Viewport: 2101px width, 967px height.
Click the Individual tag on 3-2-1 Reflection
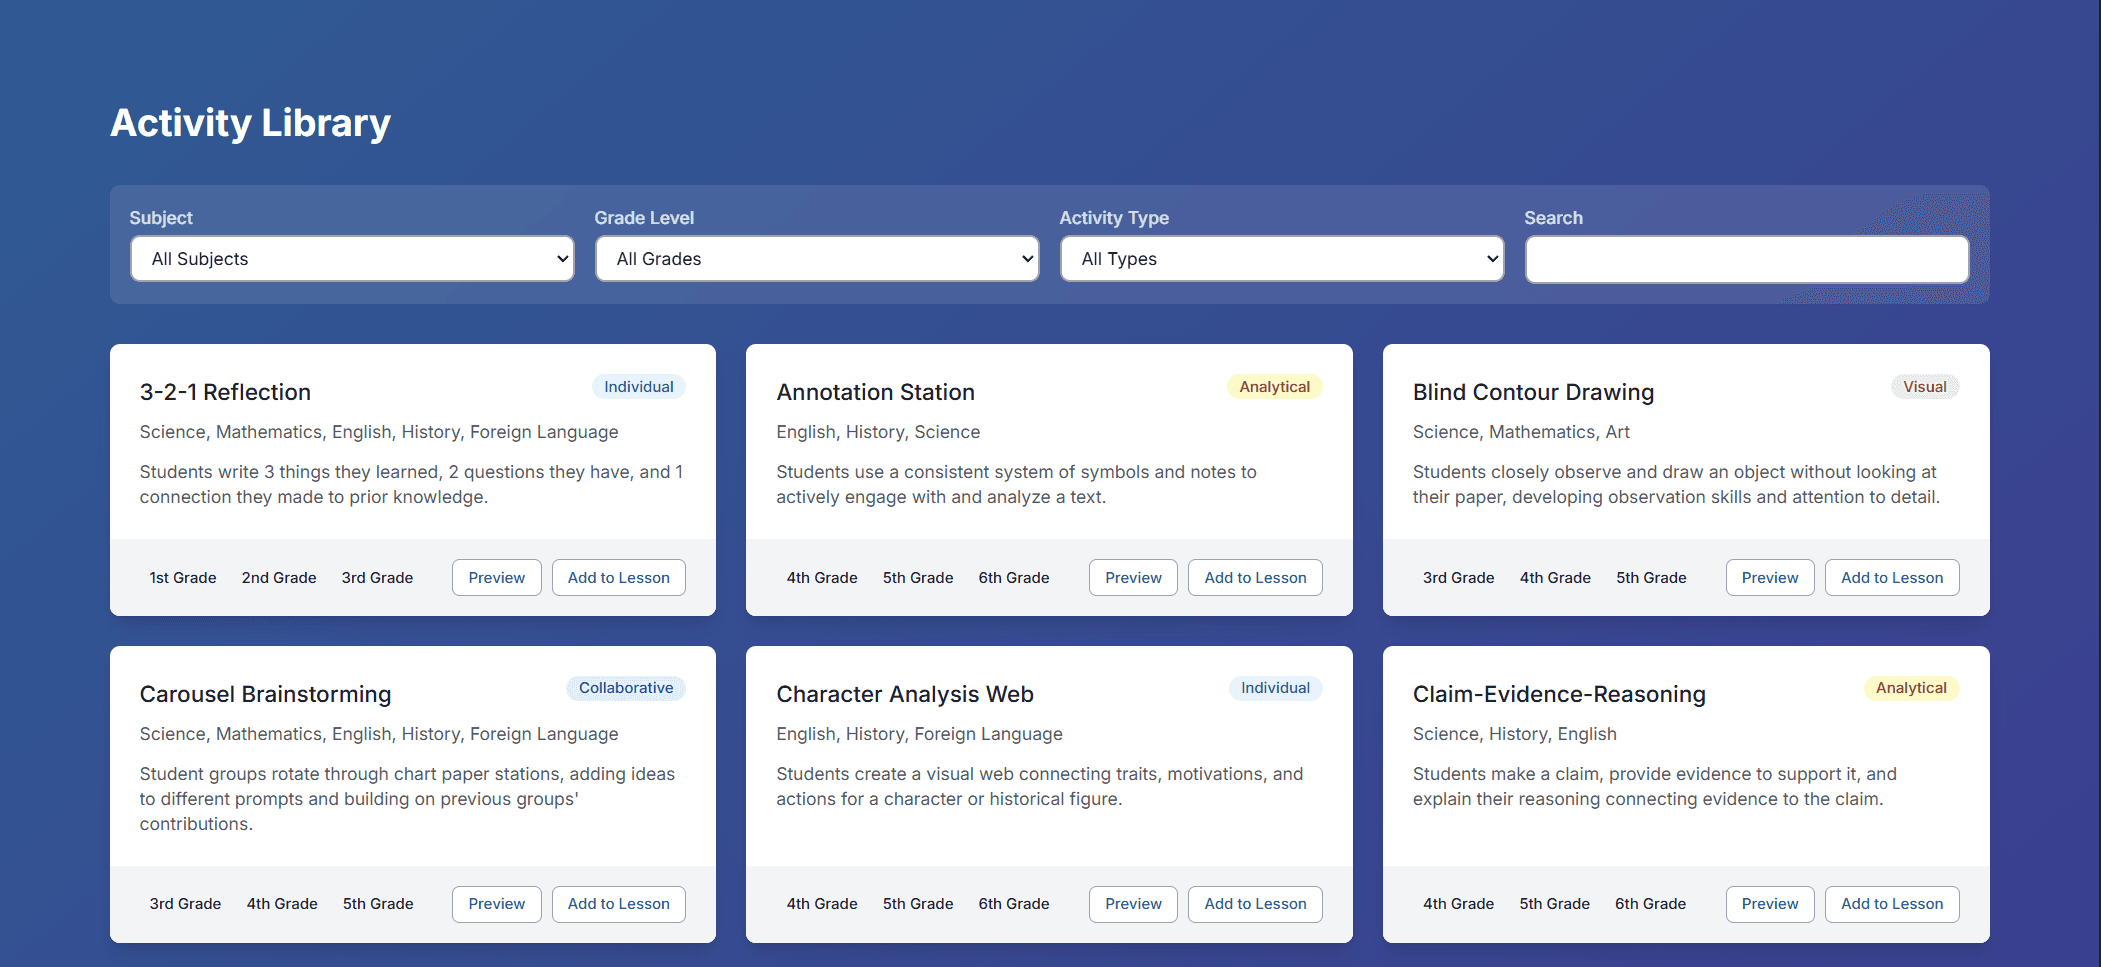pyautogui.click(x=638, y=387)
